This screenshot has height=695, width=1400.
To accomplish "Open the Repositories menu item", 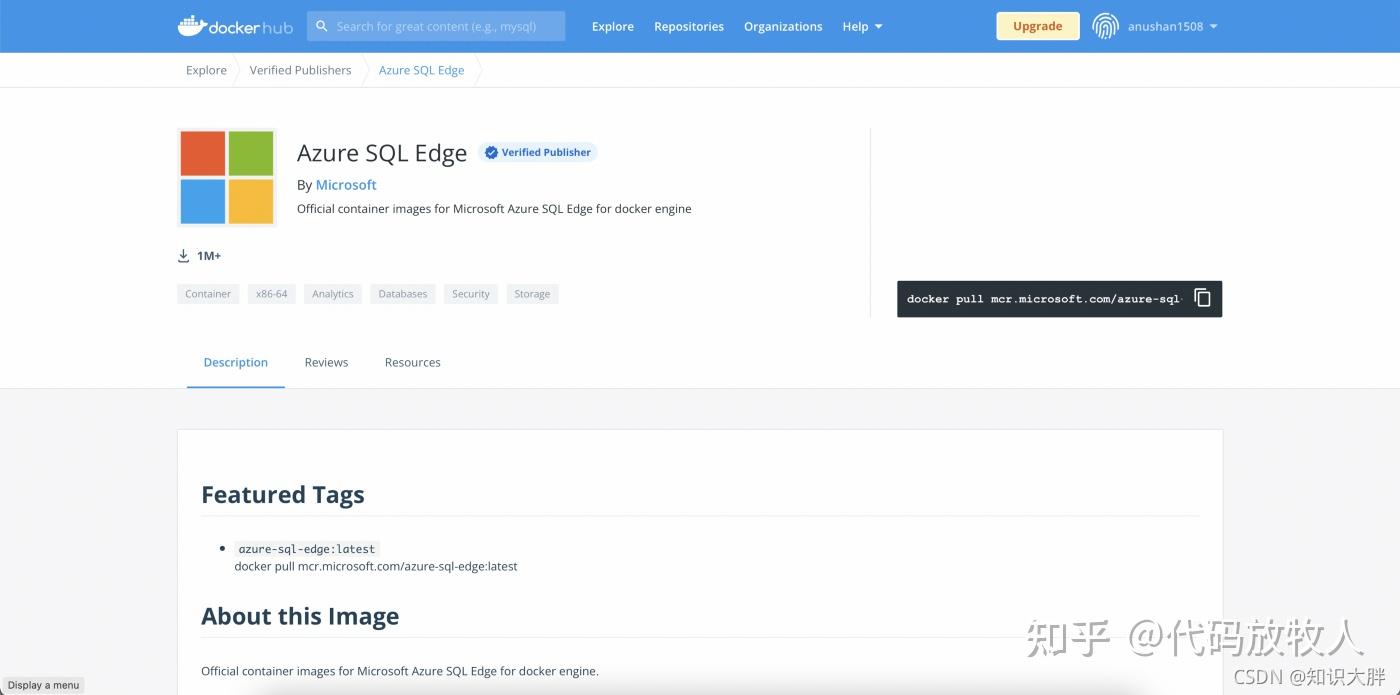I will coord(688,26).
